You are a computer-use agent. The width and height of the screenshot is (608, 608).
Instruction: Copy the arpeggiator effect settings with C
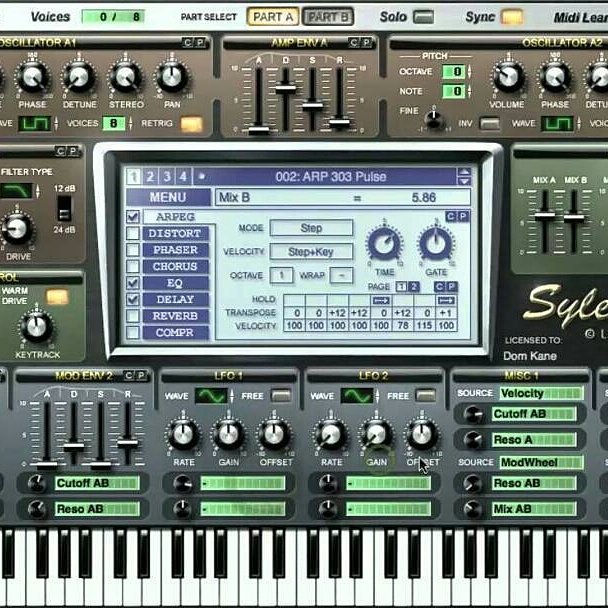click(x=451, y=216)
